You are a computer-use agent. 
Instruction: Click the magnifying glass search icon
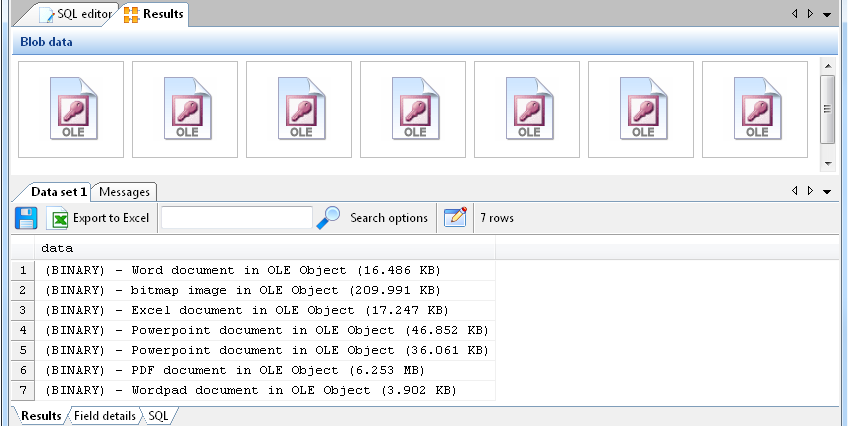(x=328, y=217)
